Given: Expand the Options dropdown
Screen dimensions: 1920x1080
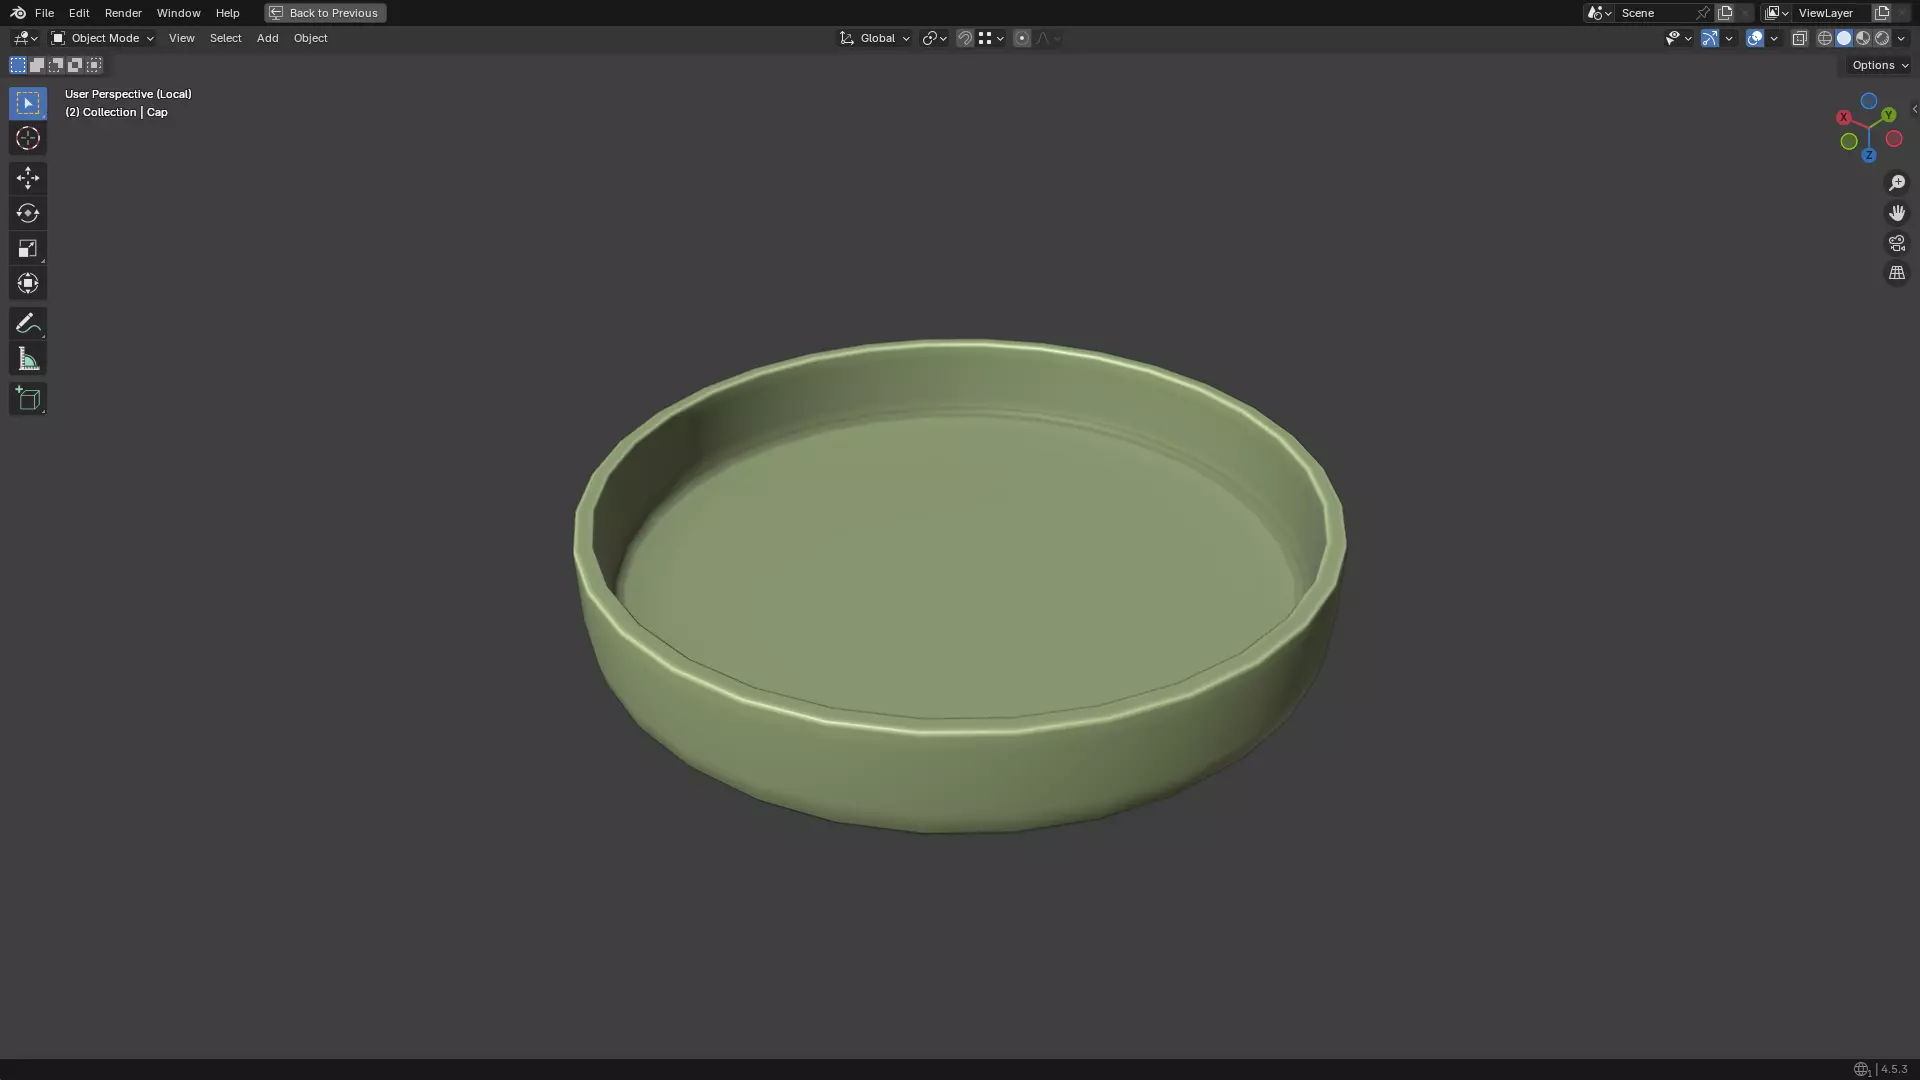Looking at the screenshot, I should coord(1879,65).
